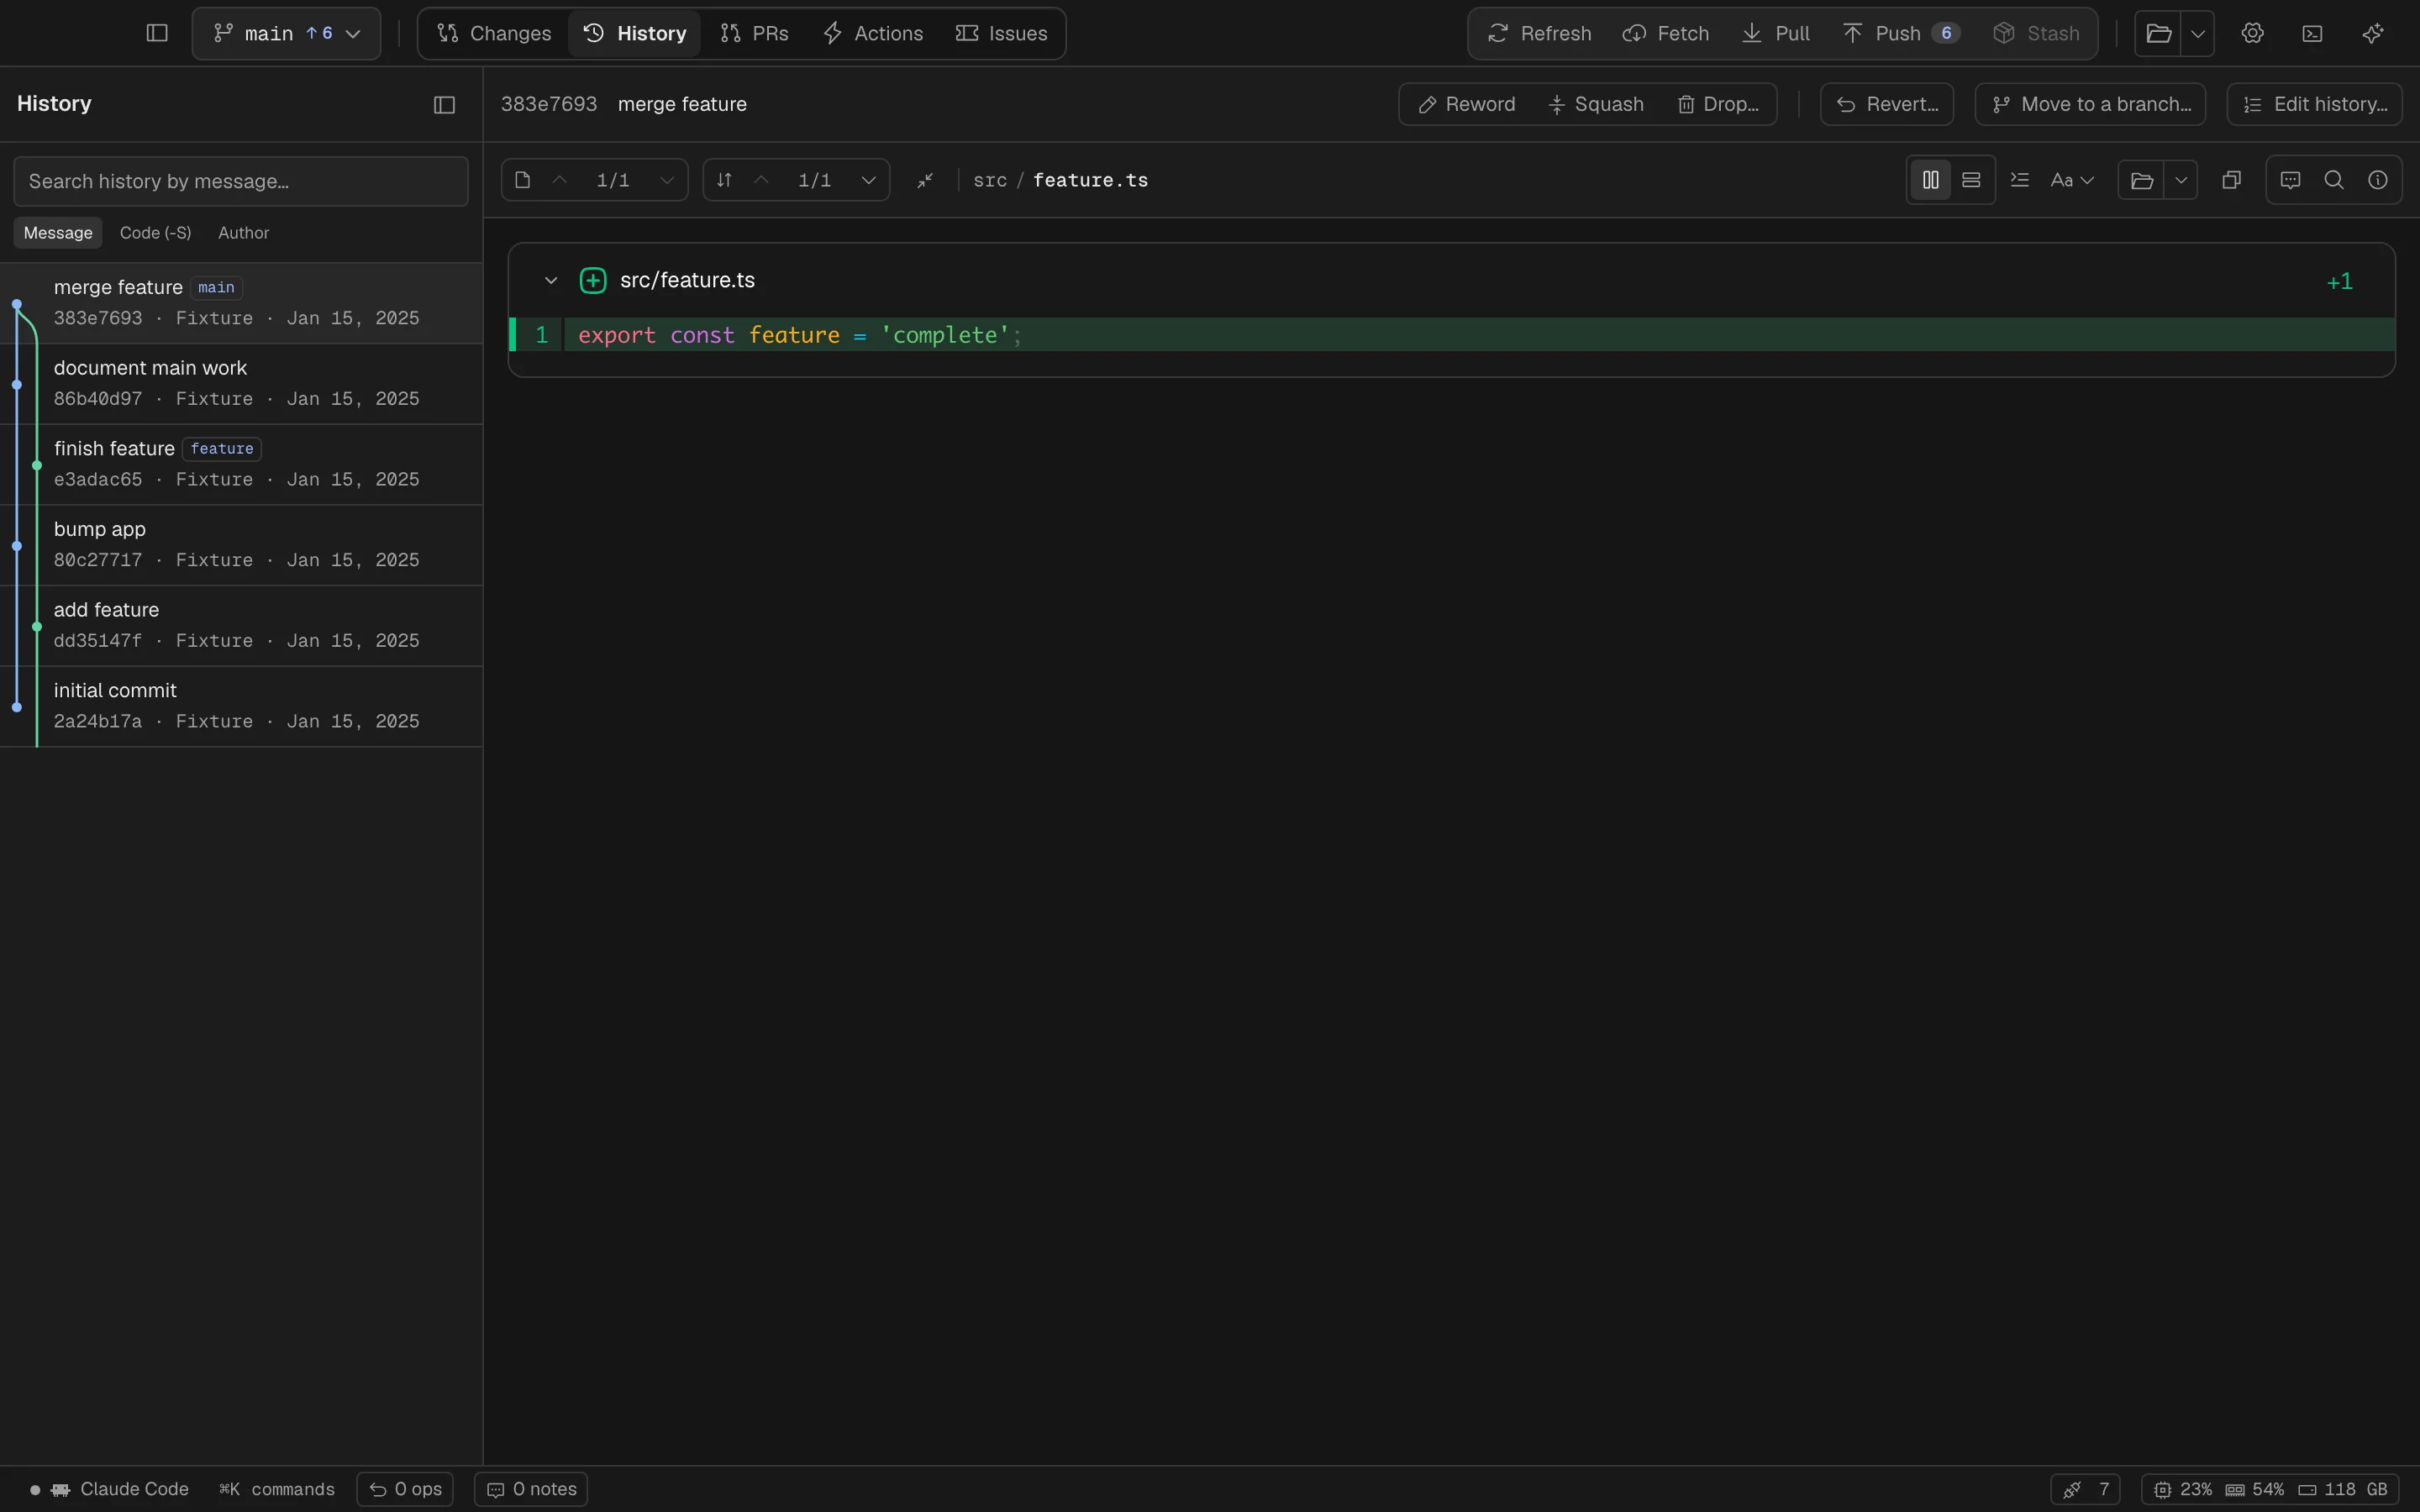
Task: Jump to the previous changed file with the up arrow
Action: (560, 180)
